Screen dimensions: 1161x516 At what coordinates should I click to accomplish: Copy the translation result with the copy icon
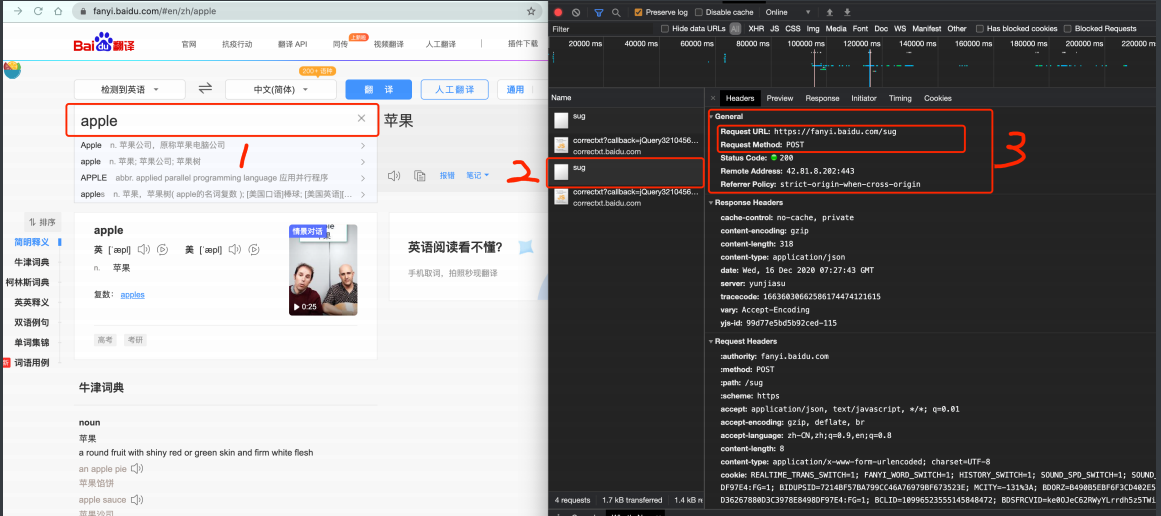420,175
